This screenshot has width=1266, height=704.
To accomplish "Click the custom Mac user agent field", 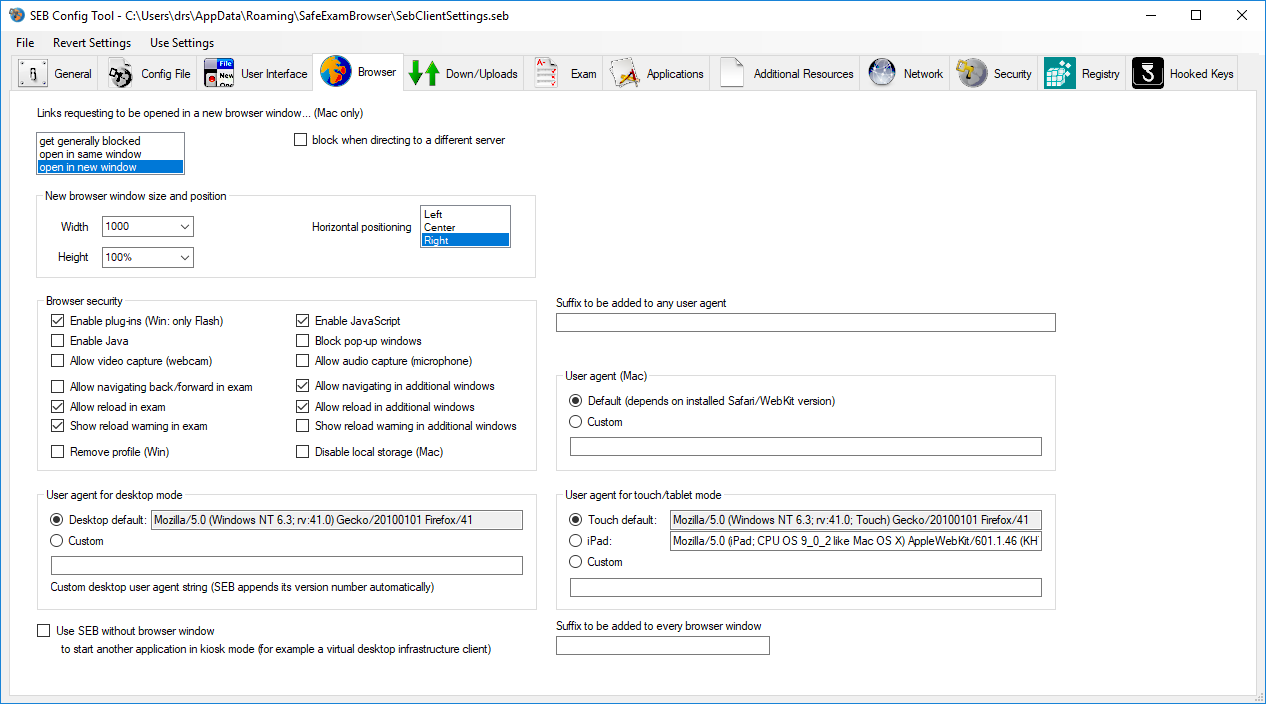I will pyautogui.click(x=806, y=447).
